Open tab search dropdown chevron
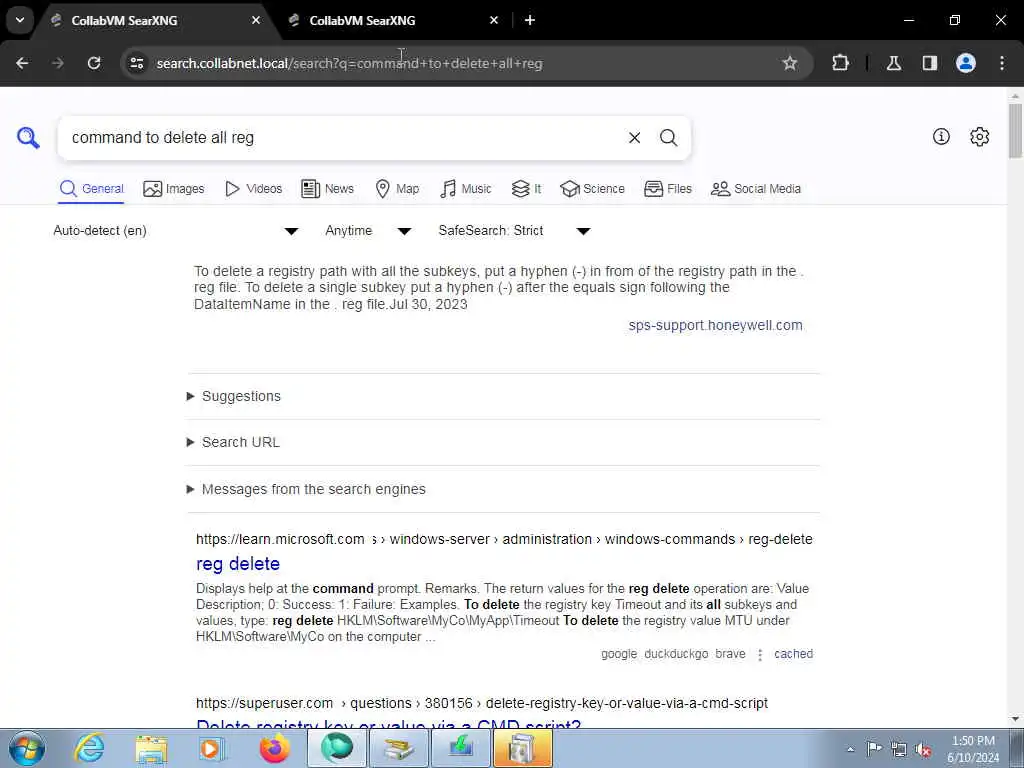1024x768 pixels. point(20,20)
